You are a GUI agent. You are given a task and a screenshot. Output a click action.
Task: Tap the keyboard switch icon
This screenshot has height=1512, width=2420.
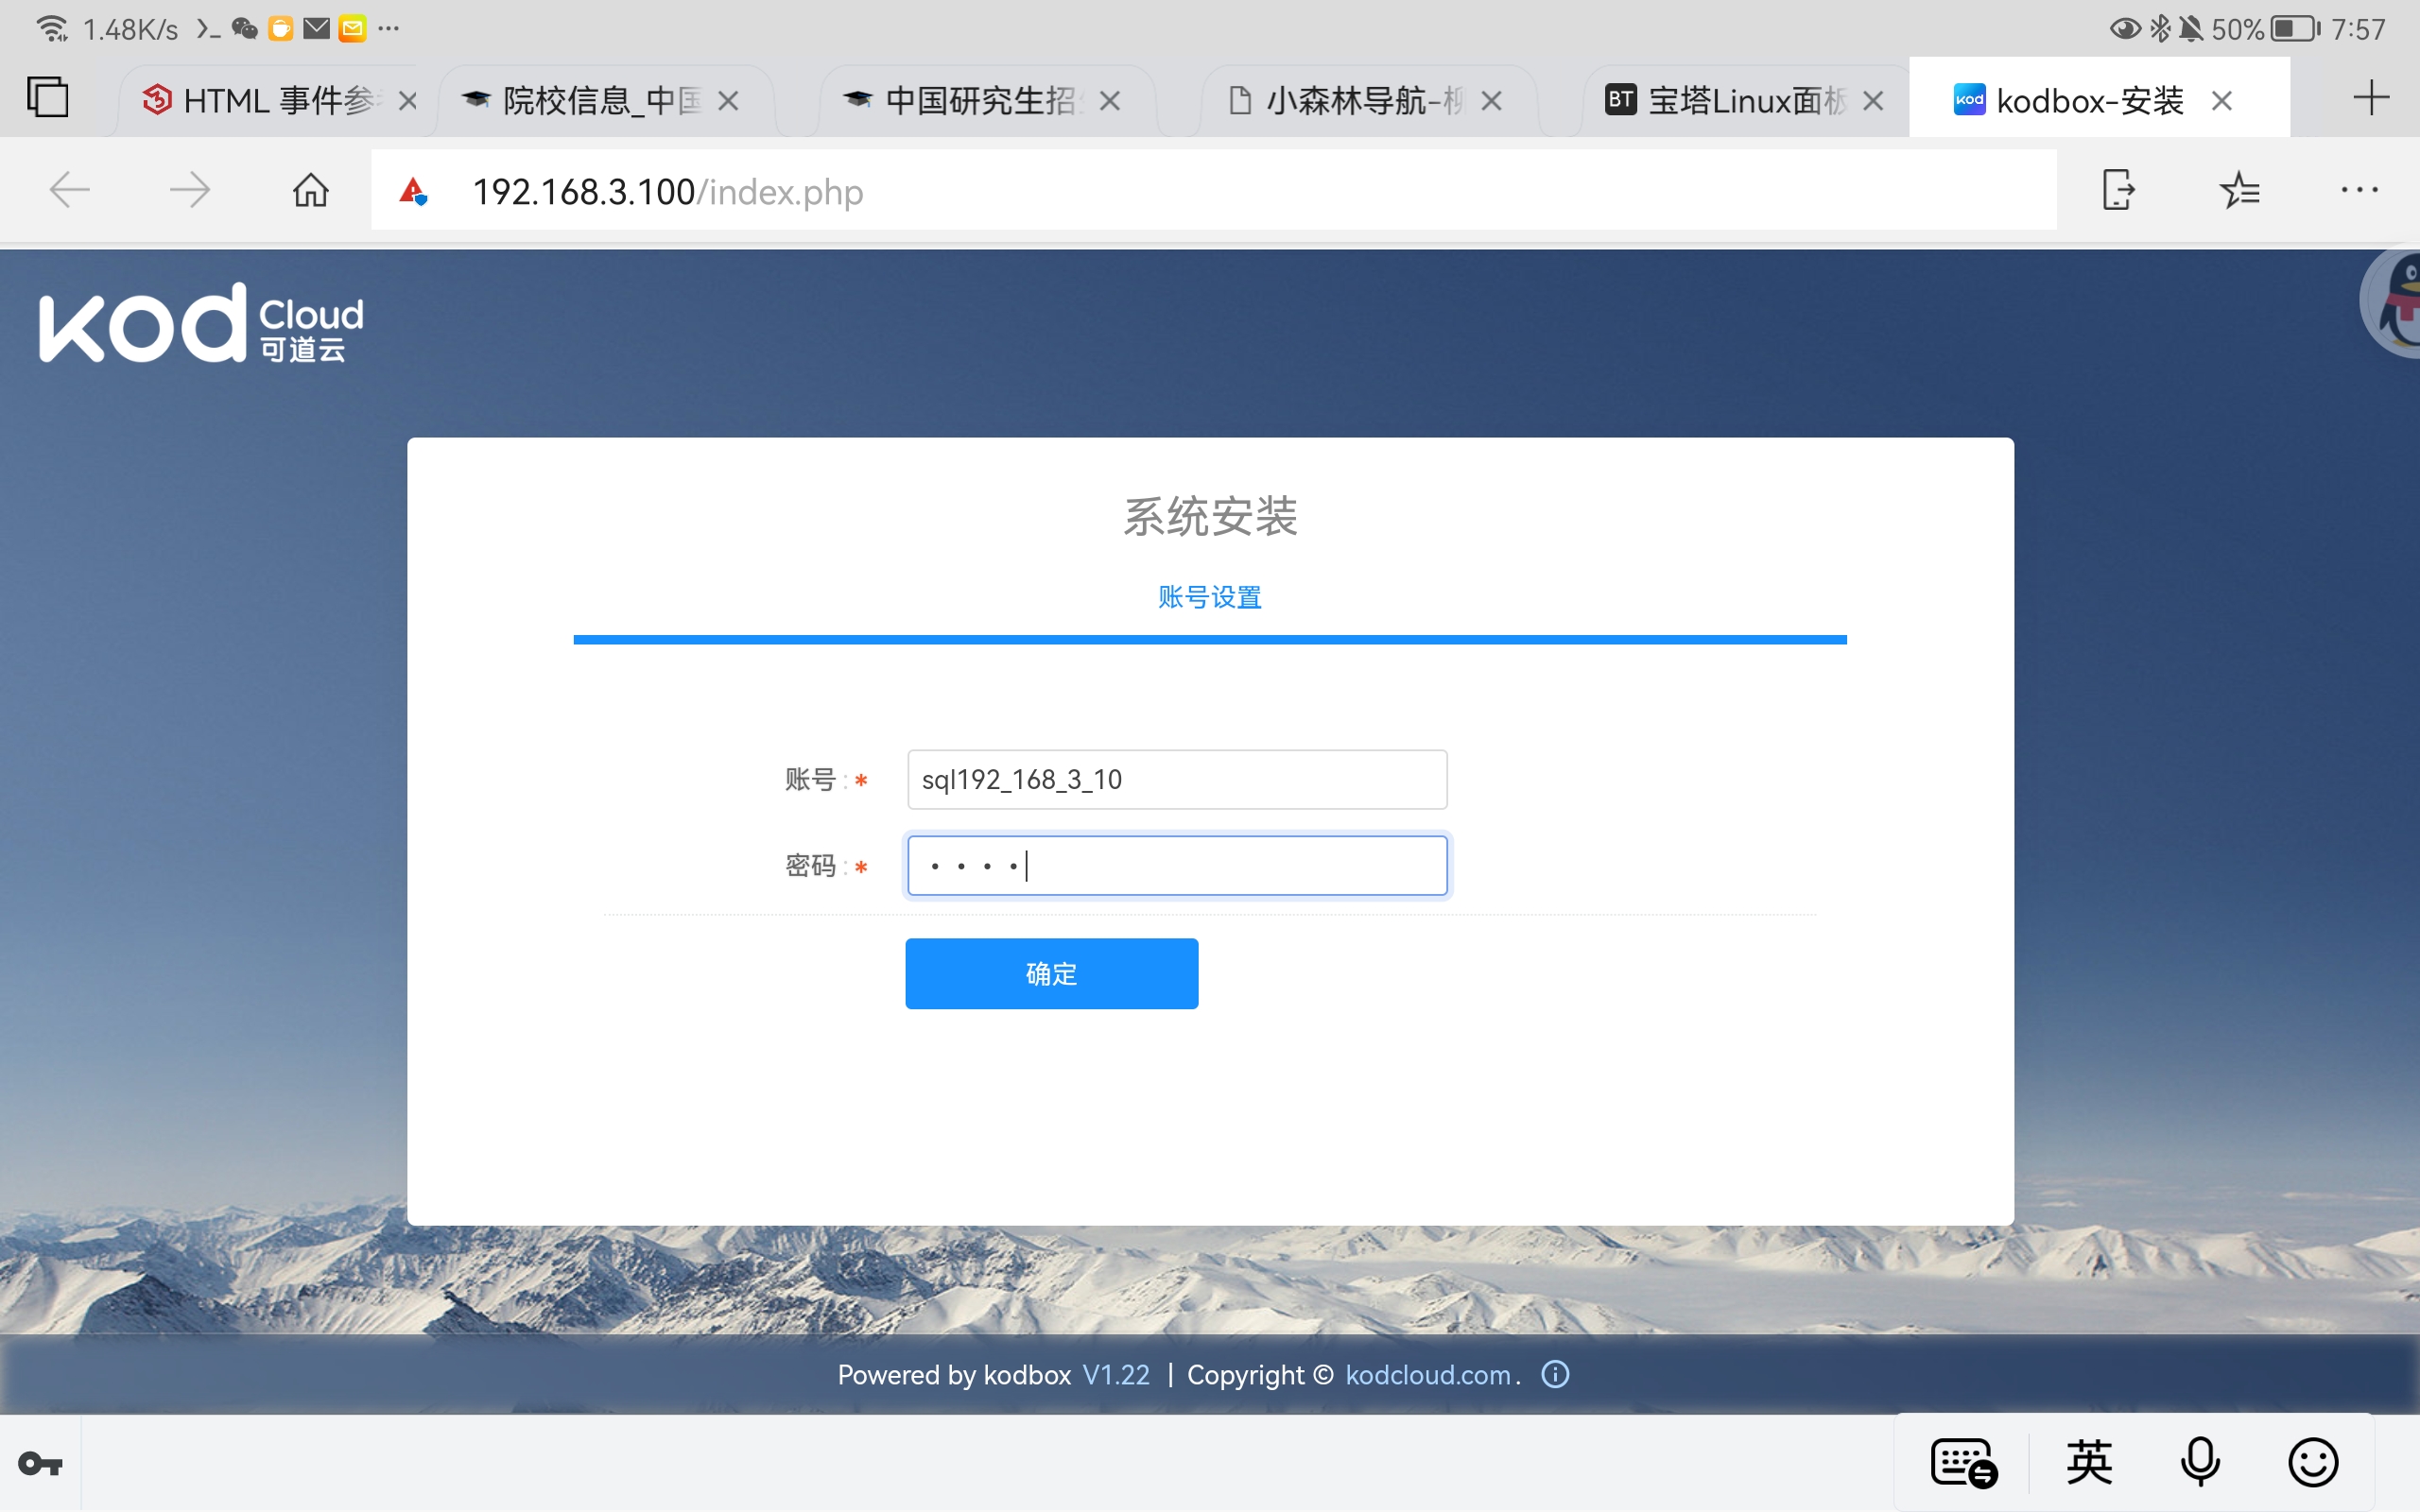click(x=1963, y=1463)
